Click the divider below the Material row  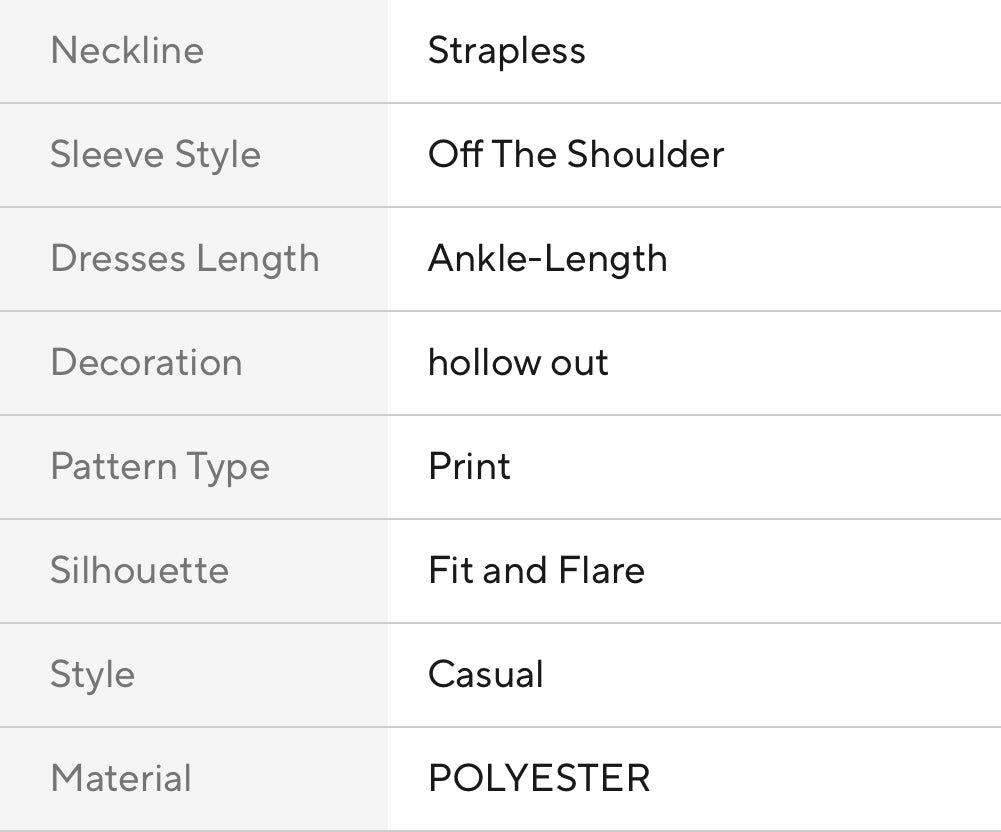point(500,829)
